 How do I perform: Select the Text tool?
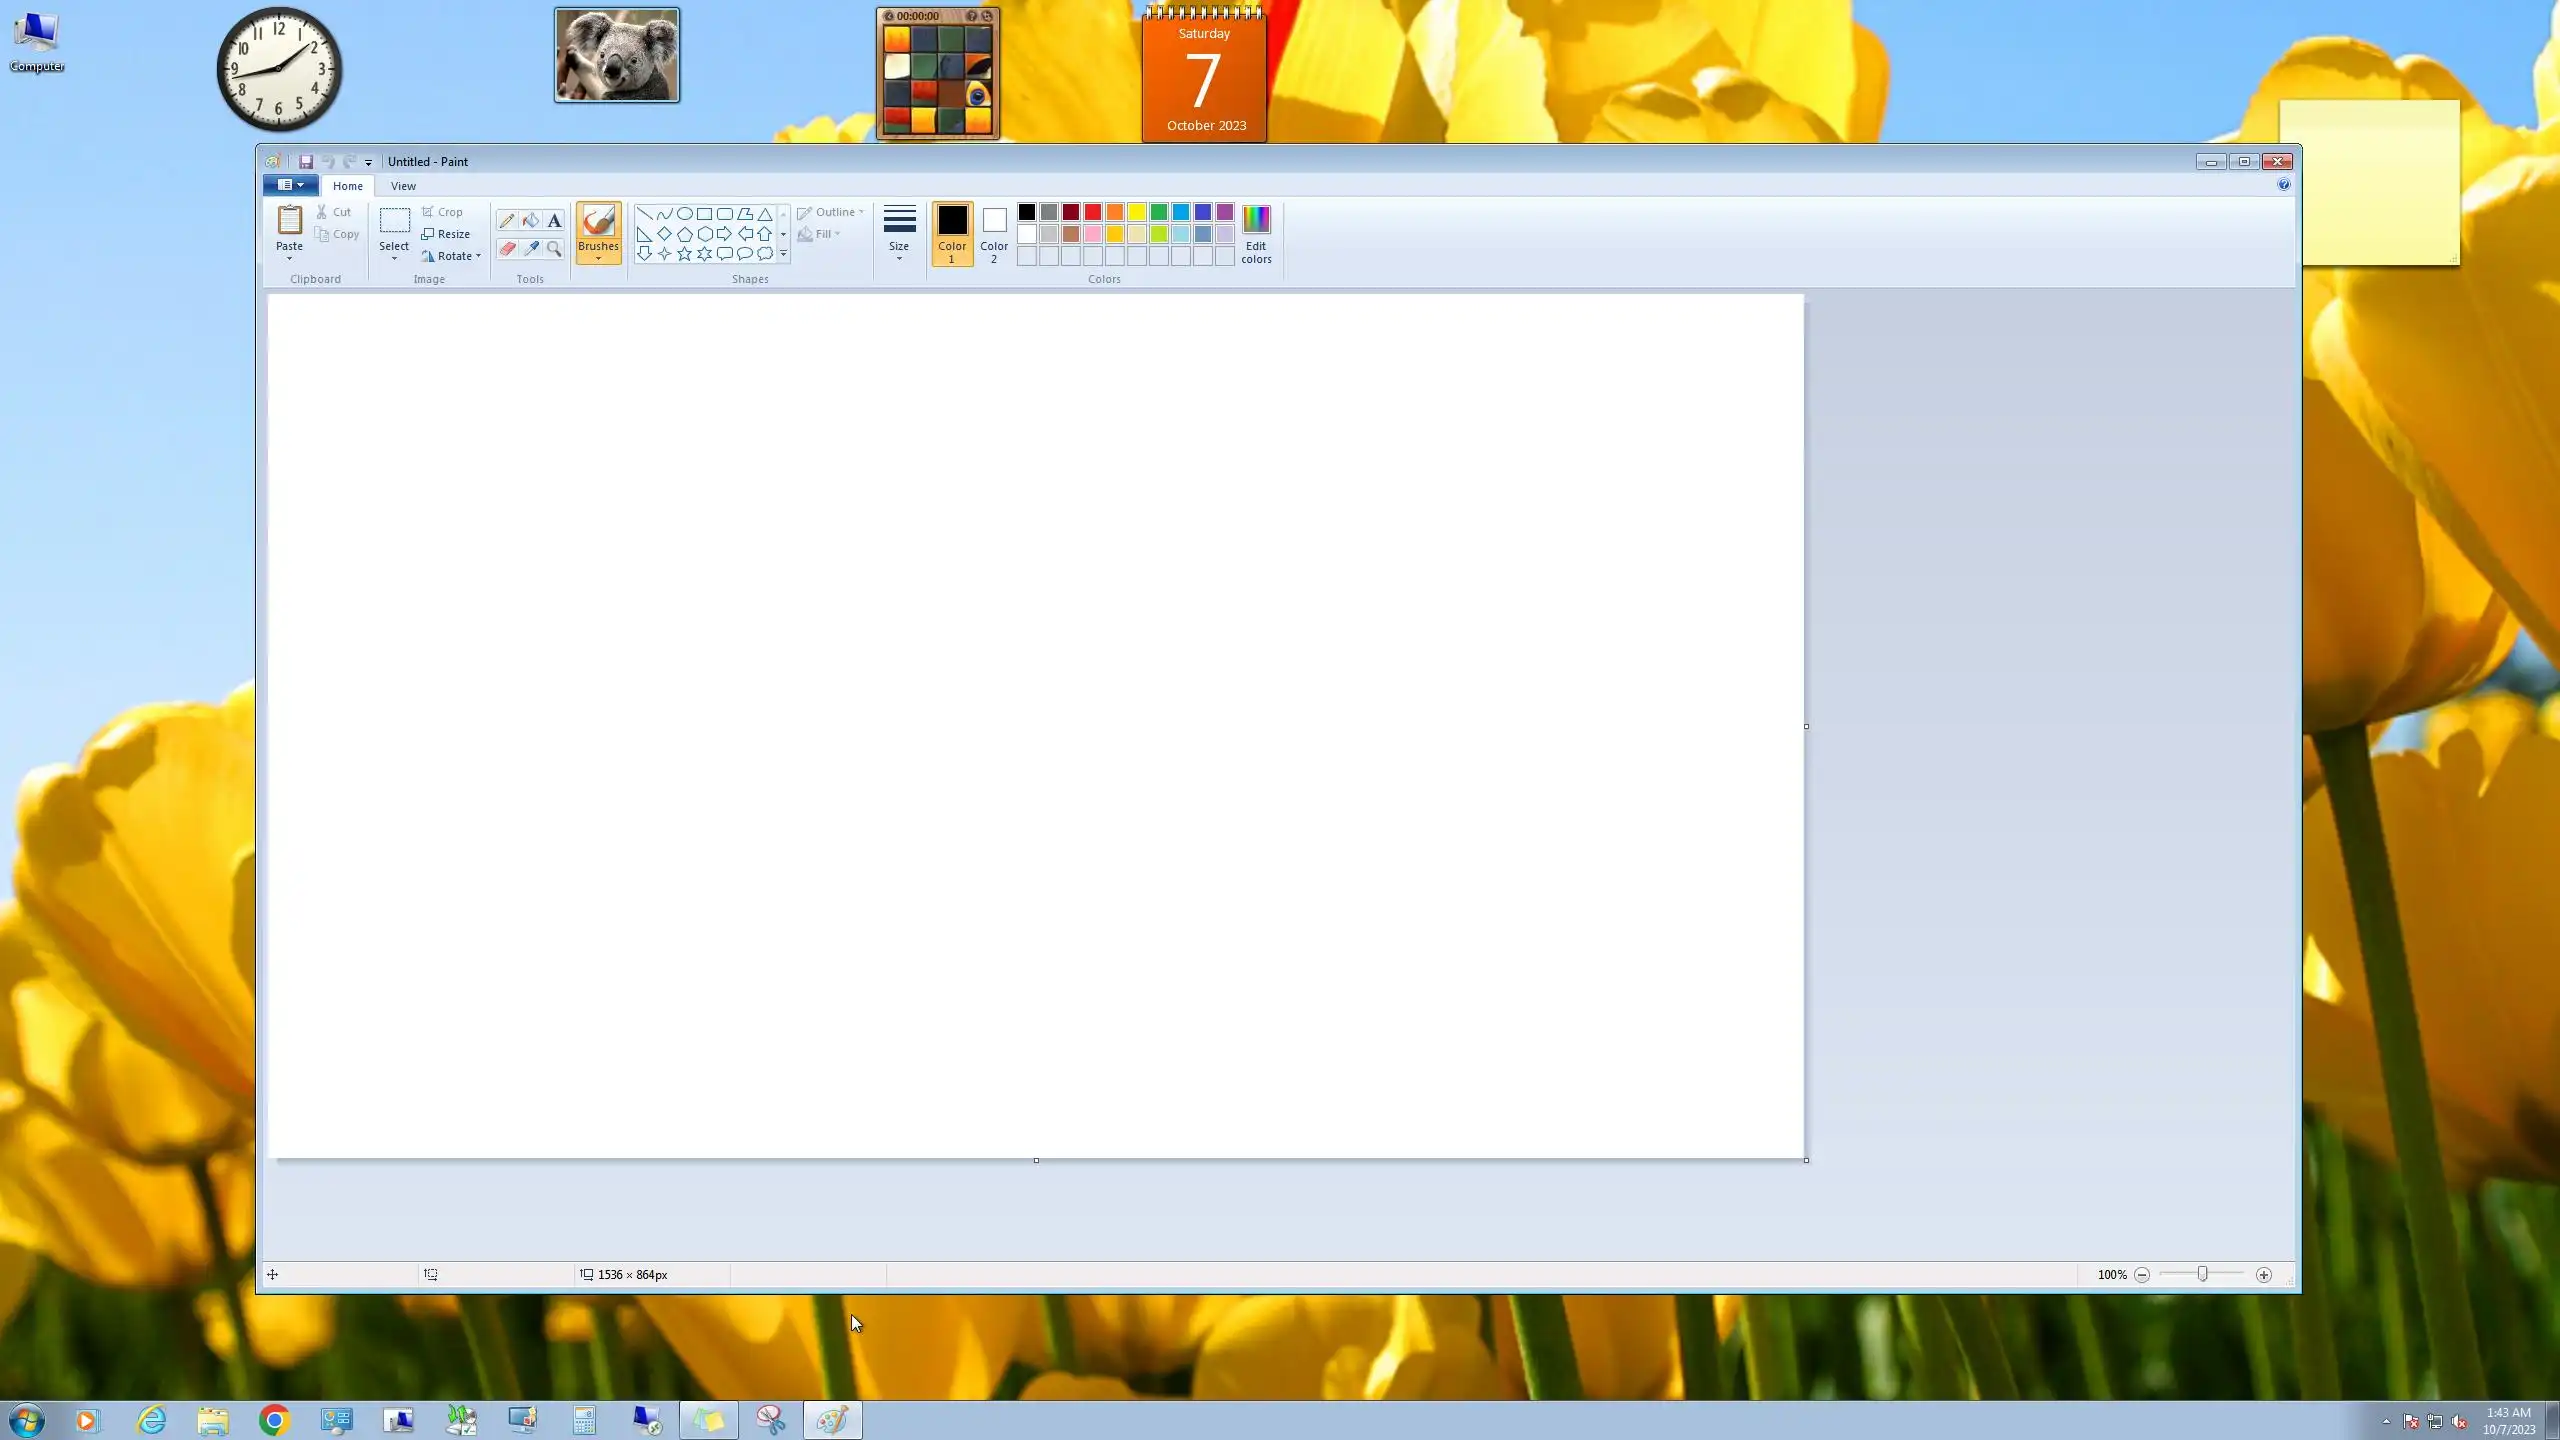[554, 221]
